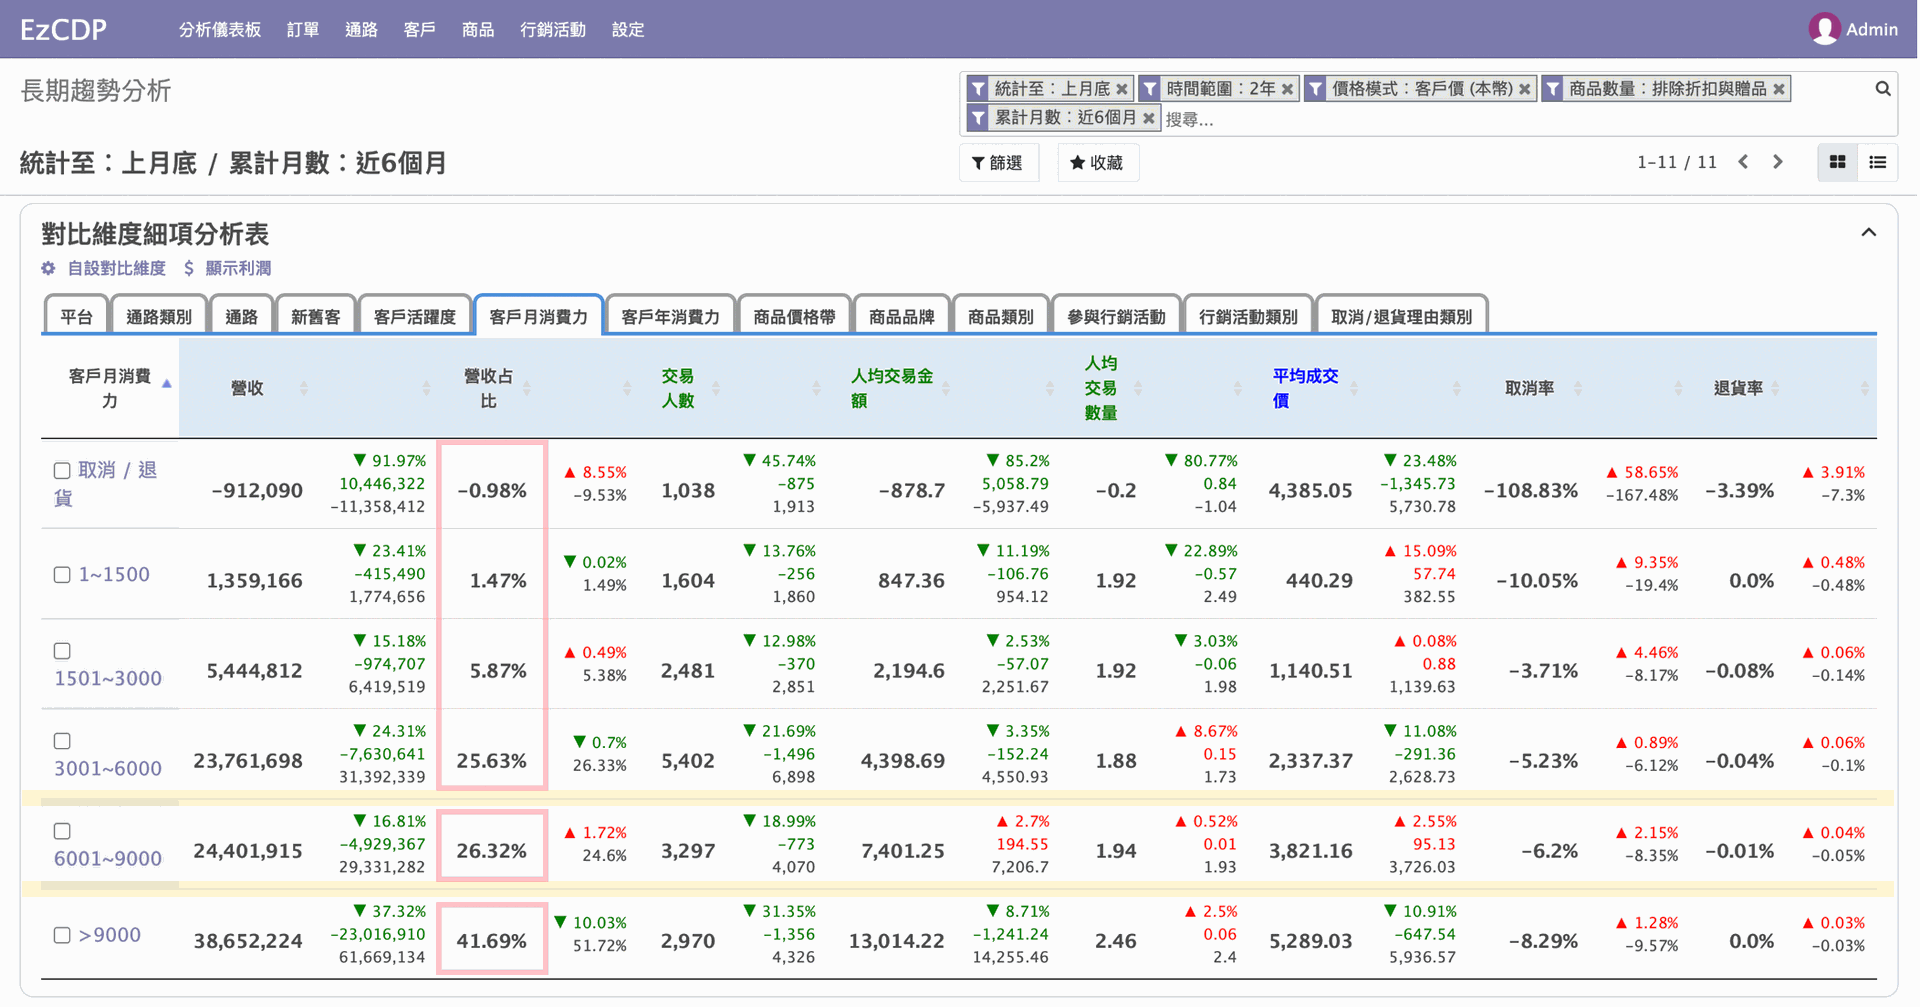Switch to 商品品牌 tab

[x=901, y=316]
